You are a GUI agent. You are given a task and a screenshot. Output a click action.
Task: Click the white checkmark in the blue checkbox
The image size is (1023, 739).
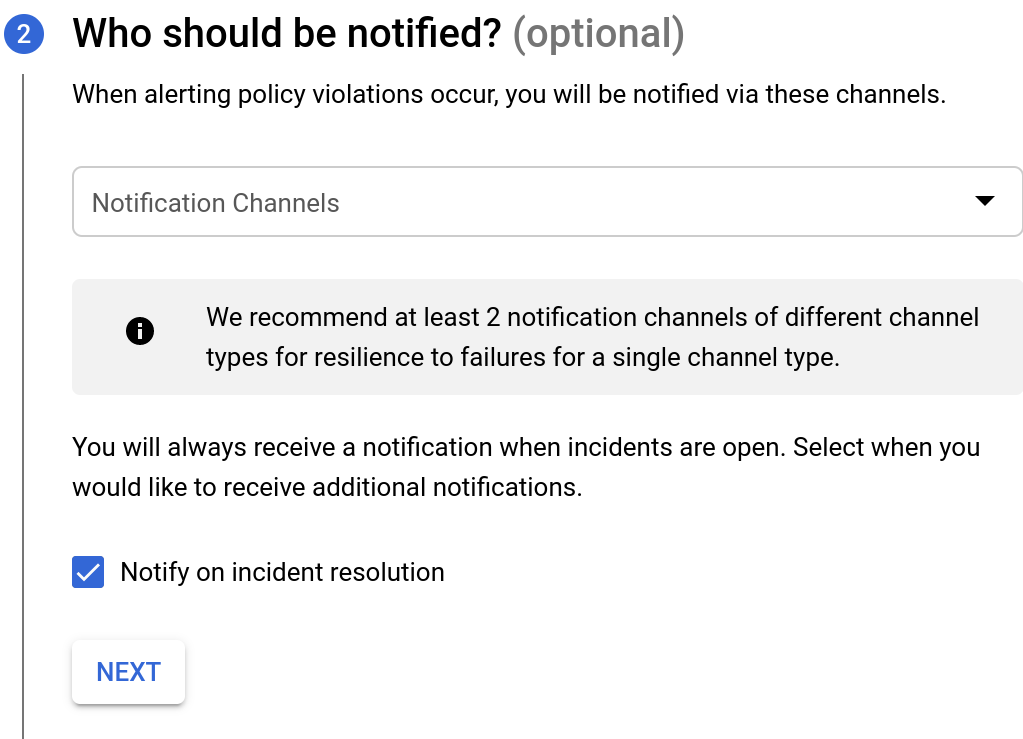tap(88, 572)
